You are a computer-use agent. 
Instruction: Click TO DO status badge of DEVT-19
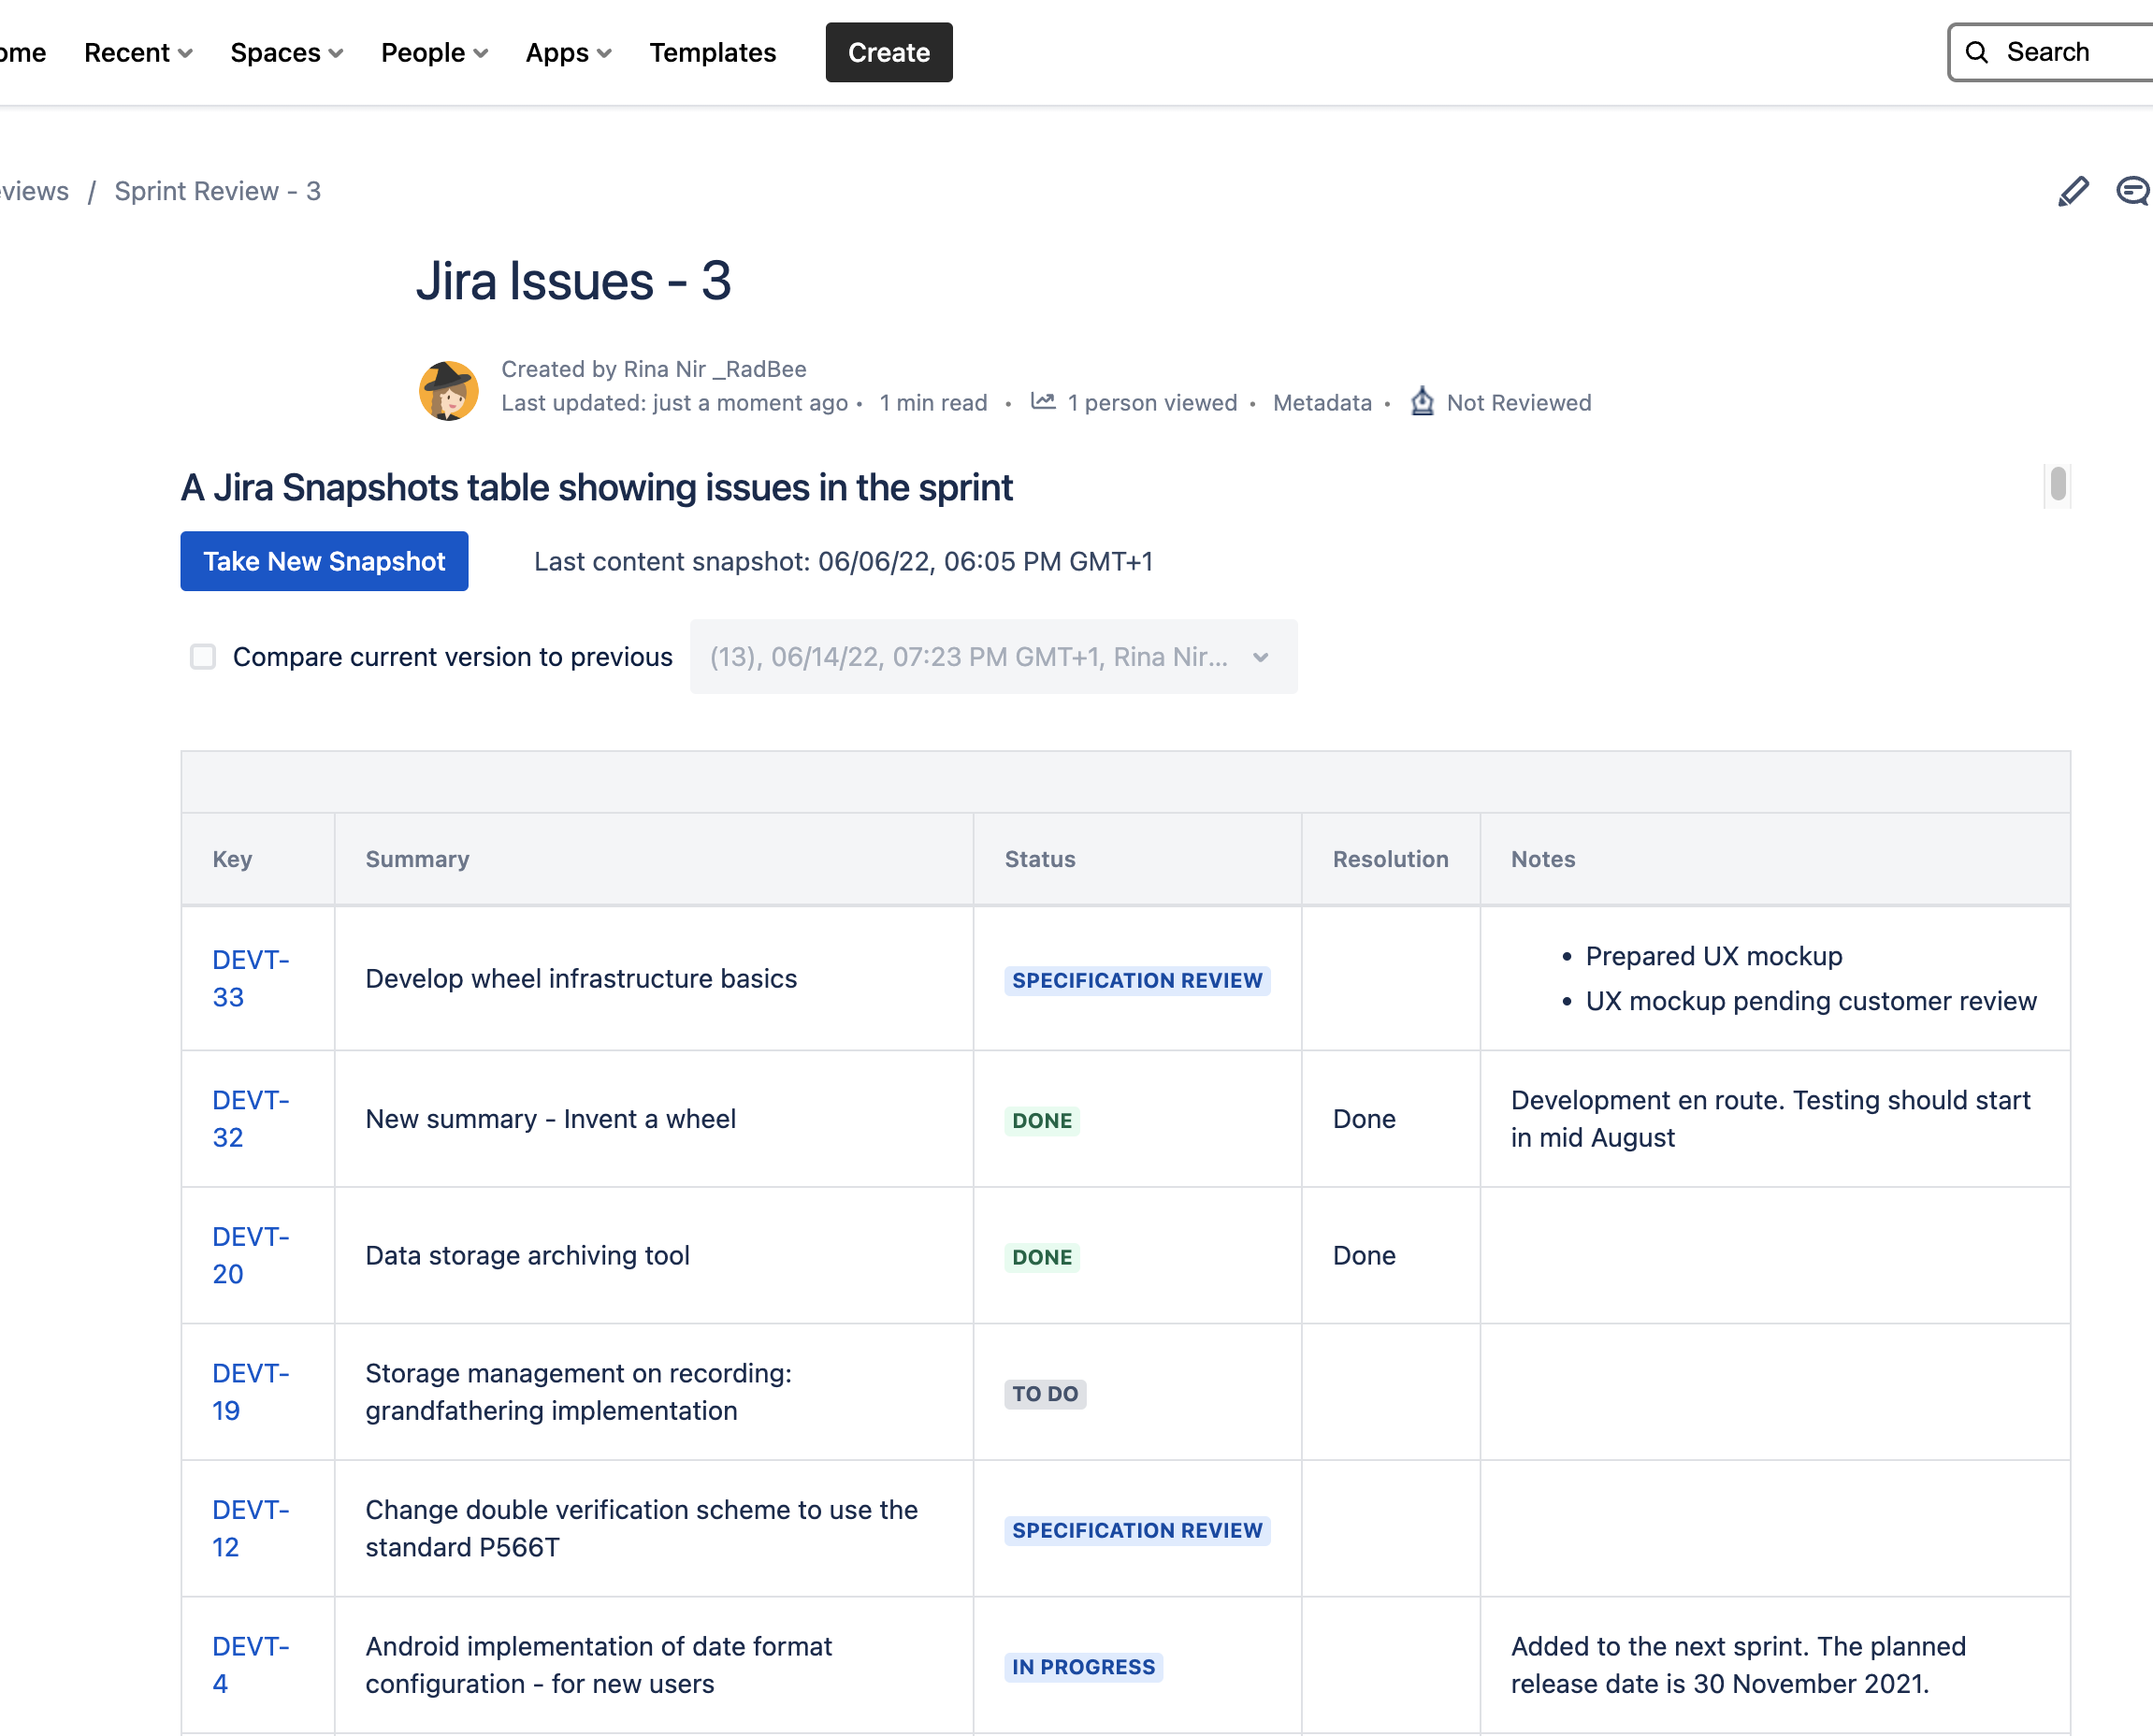click(x=1045, y=1394)
